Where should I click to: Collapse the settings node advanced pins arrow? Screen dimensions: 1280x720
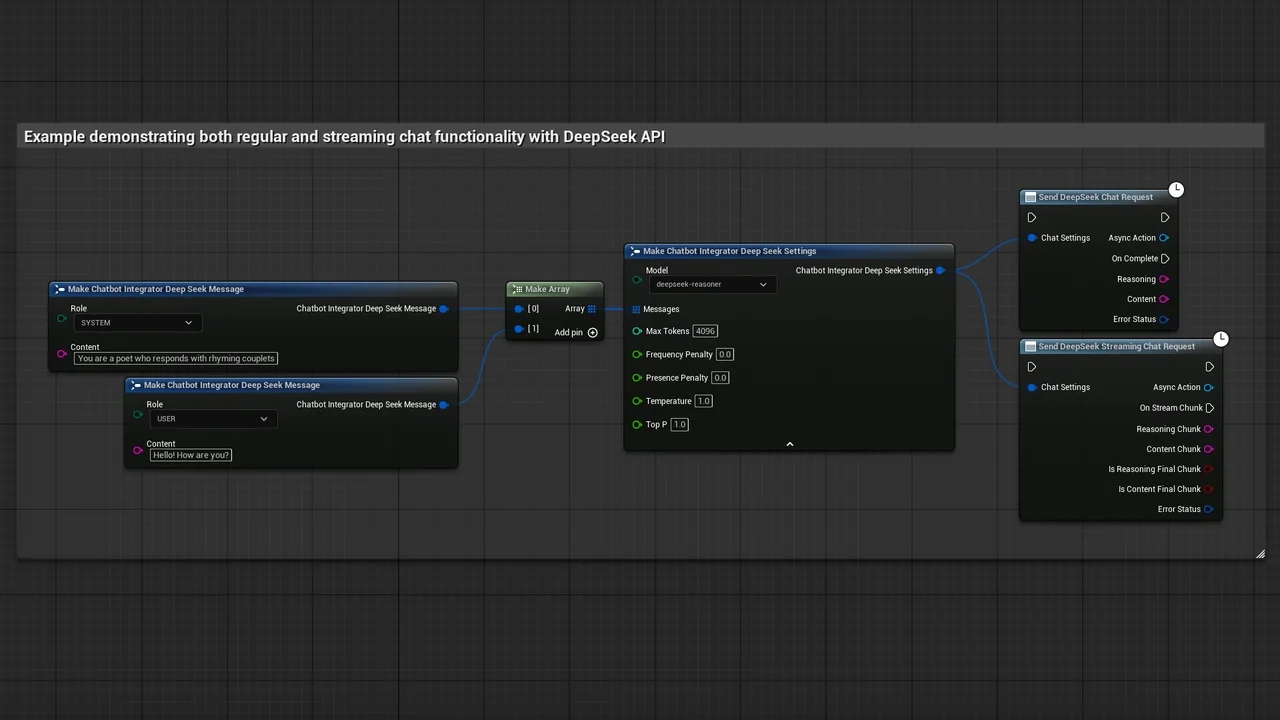pyautogui.click(x=789, y=444)
